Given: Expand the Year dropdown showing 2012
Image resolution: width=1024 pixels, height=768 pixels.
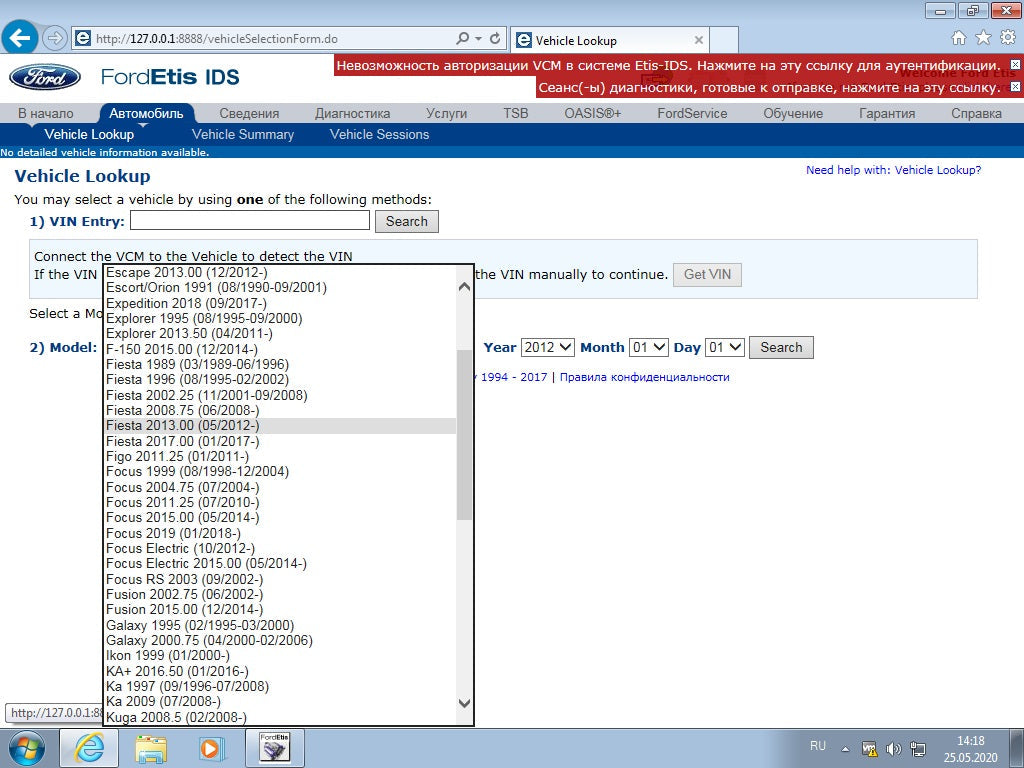Looking at the screenshot, I should point(548,347).
